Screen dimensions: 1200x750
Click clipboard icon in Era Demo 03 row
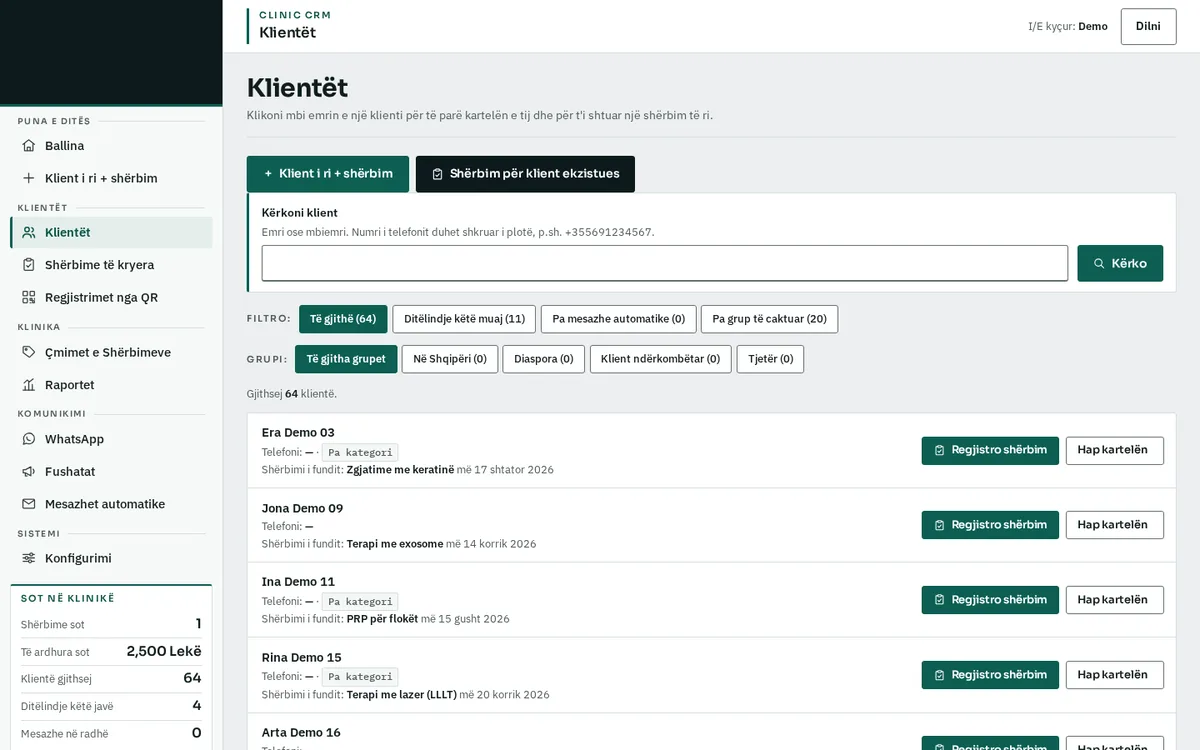coord(939,451)
